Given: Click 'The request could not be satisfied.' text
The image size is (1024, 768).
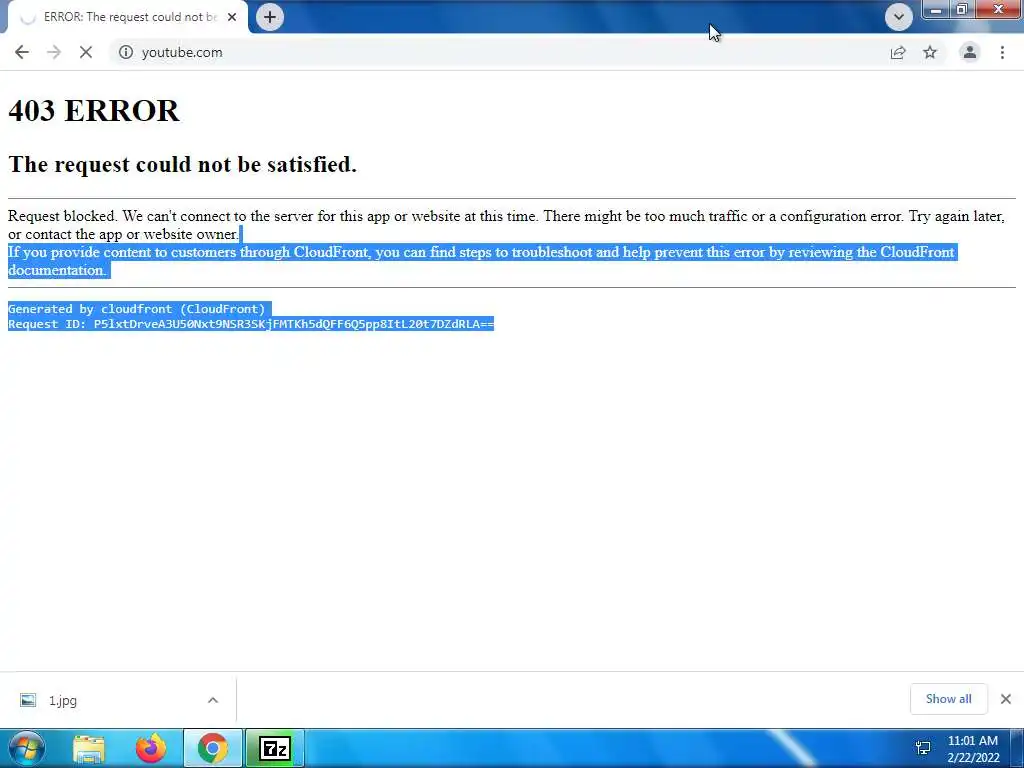Looking at the screenshot, I should (182, 164).
